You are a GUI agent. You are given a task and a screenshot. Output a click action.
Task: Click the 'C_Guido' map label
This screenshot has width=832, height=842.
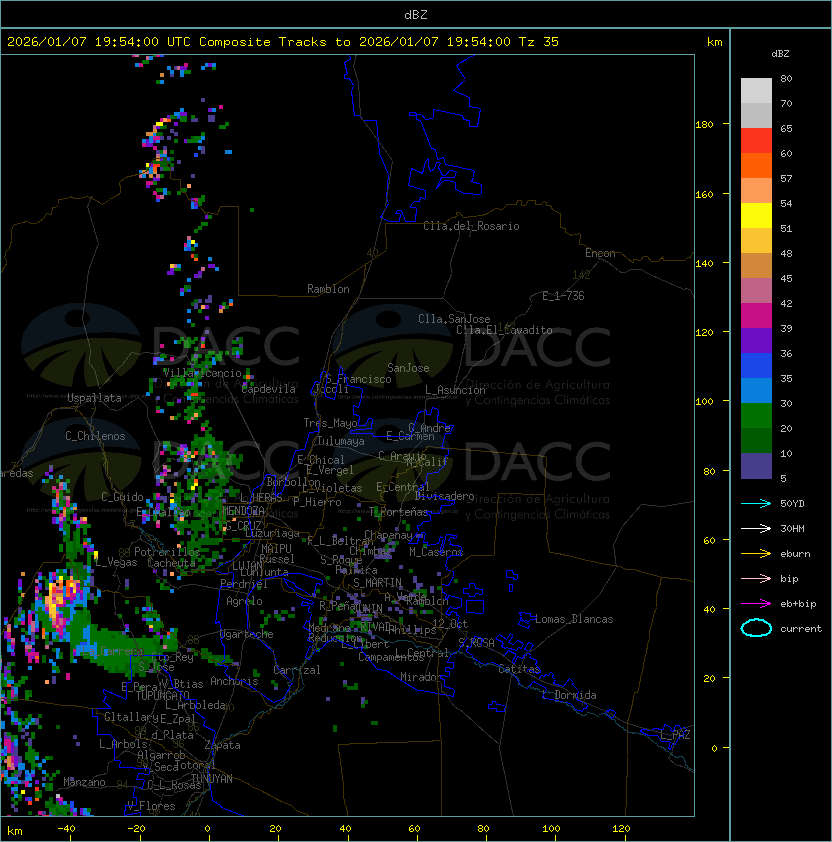click(x=122, y=497)
